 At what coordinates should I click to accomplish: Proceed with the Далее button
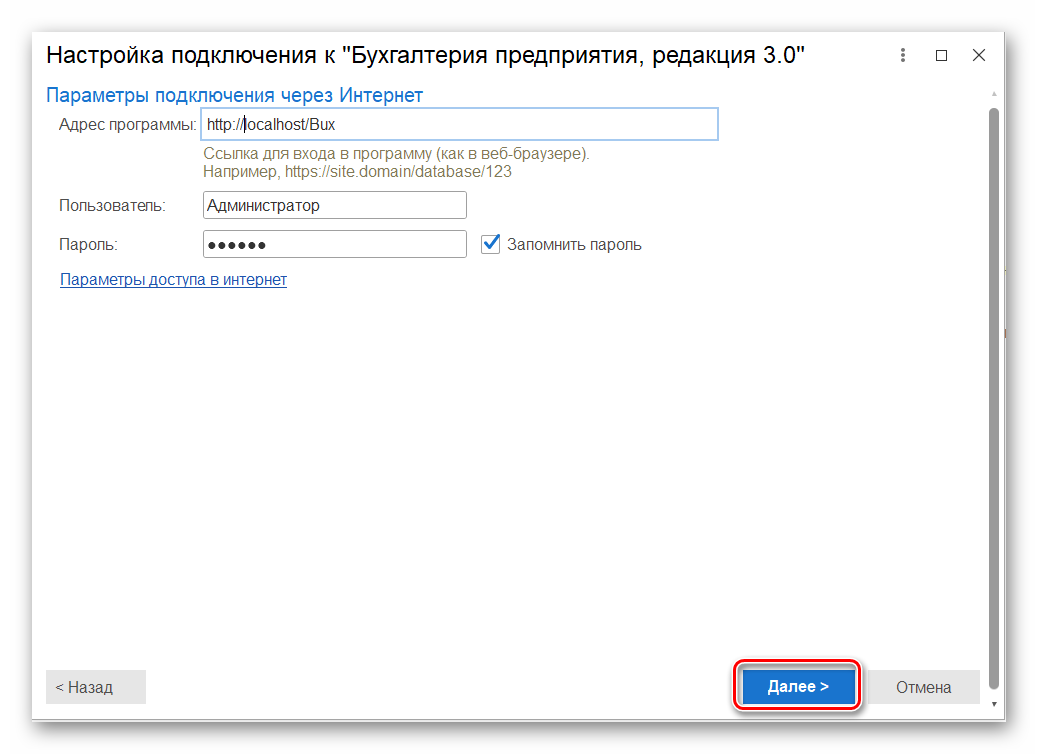pos(798,686)
